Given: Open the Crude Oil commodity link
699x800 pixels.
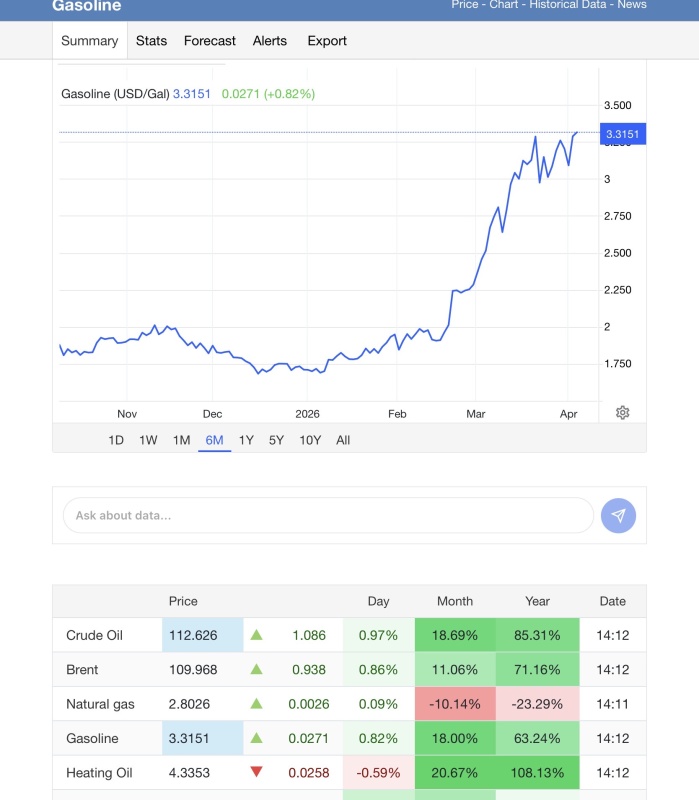Looking at the screenshot, I should tap(92, 635).
